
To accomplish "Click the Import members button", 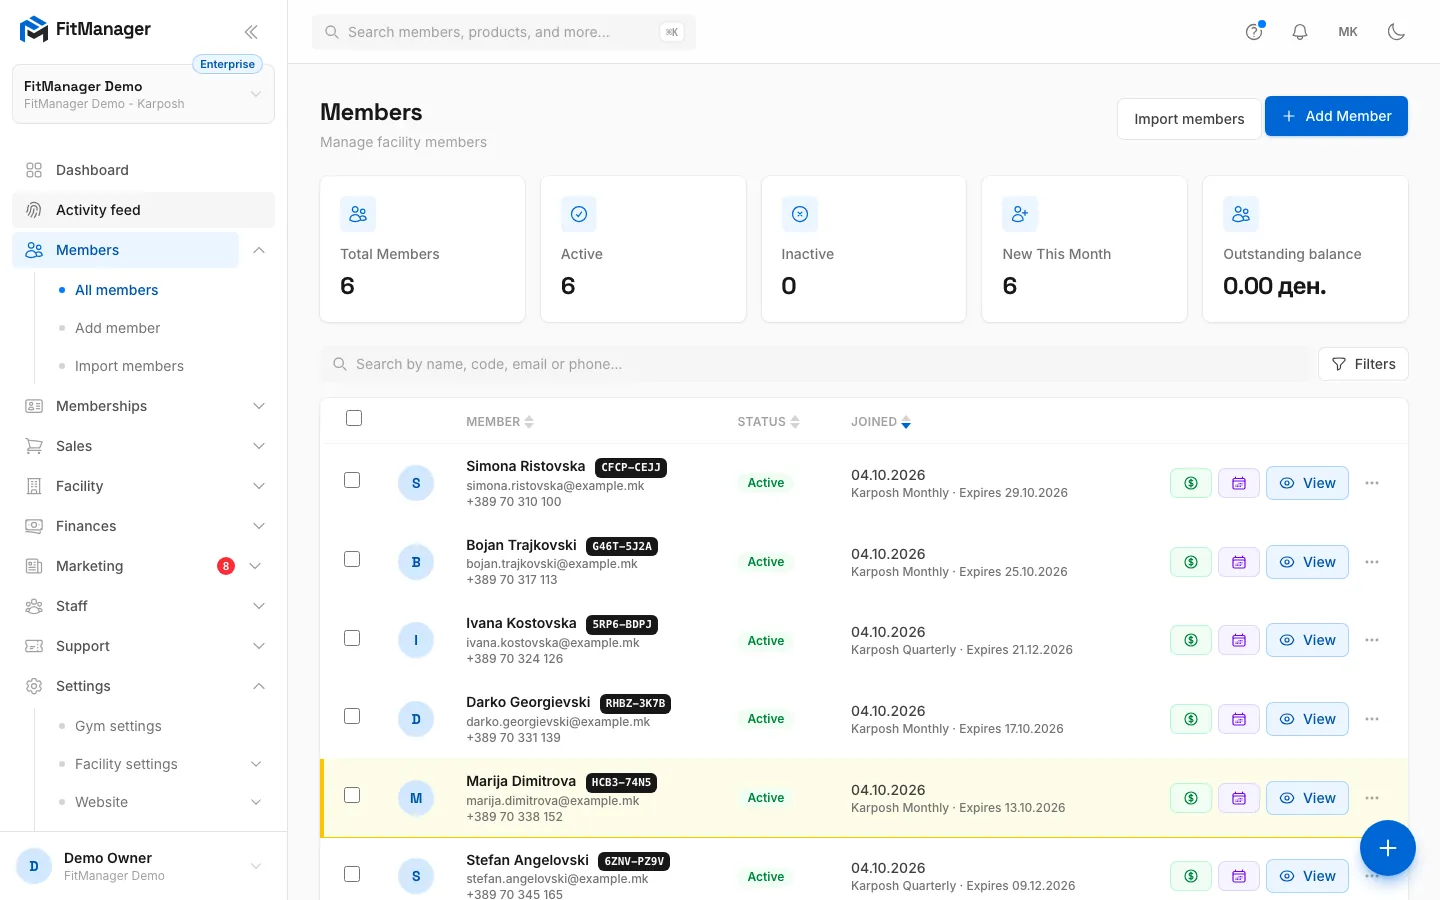I will [1189, 119].
